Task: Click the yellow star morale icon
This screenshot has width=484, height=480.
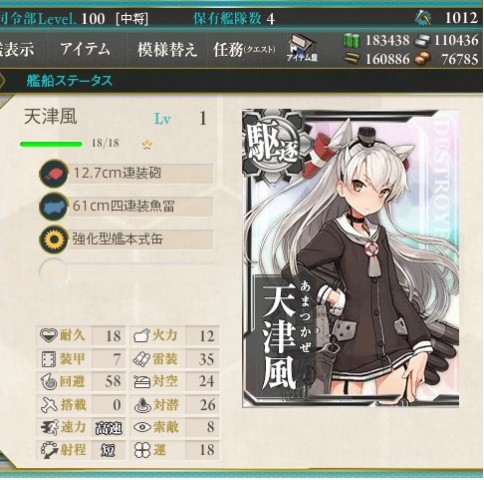Action: pos(147,144)
